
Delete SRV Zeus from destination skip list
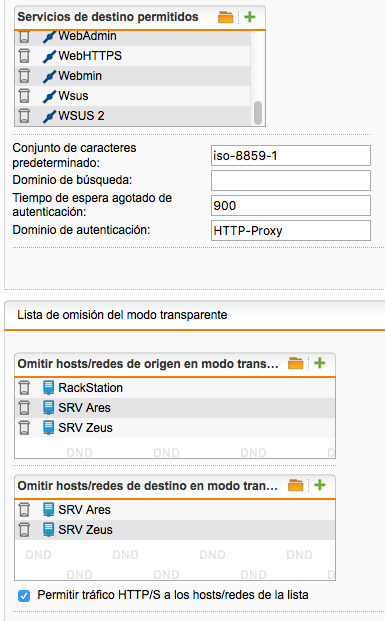[24, 530]
